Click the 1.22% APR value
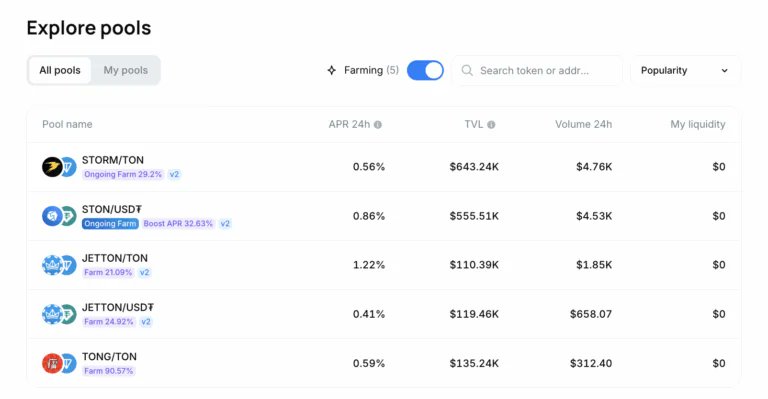This screenshot has width=768, height=399. click(x=369, y=265)
